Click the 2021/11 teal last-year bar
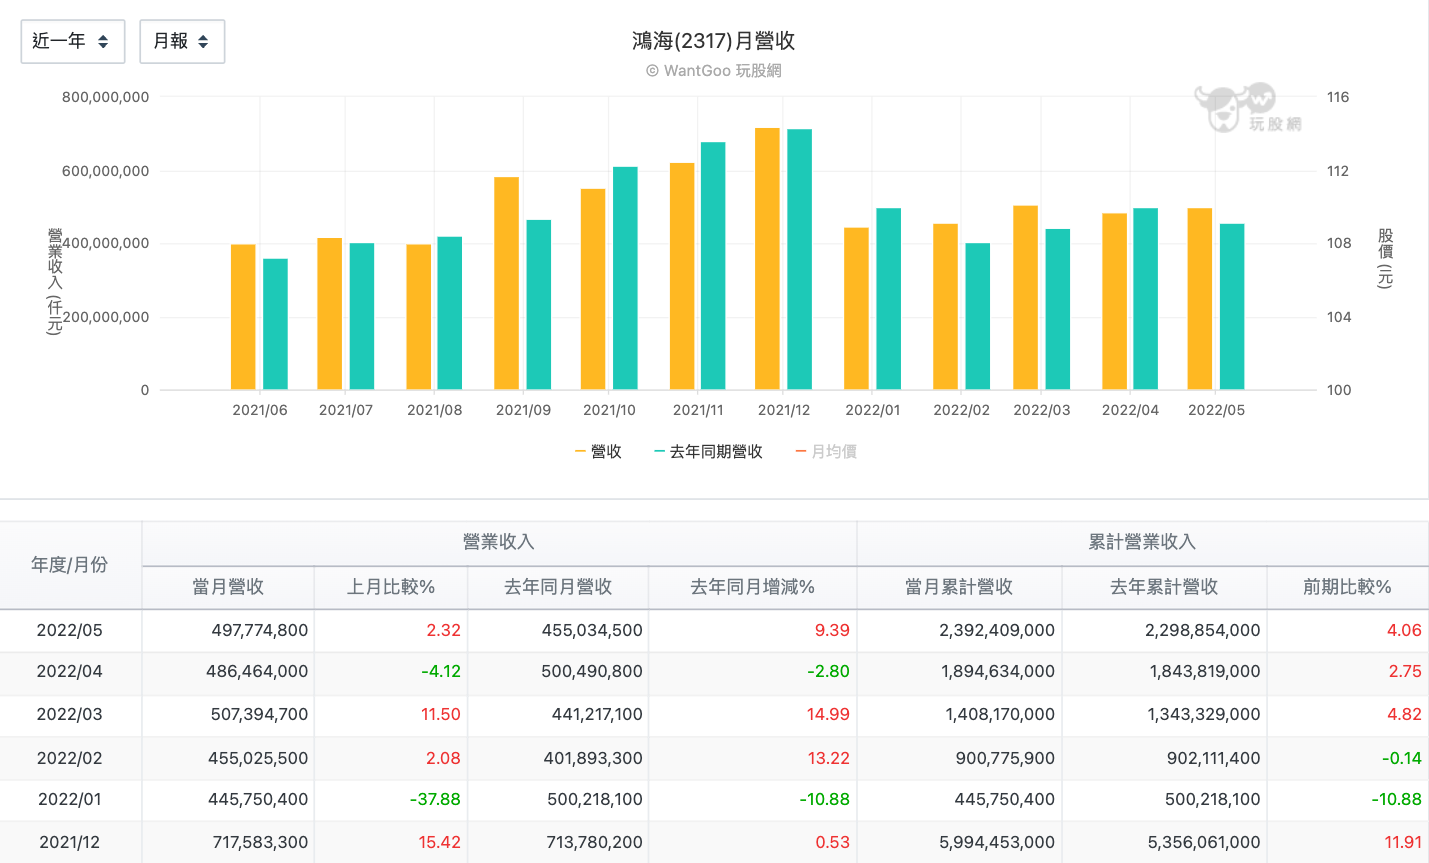Image resolution: width=1429 pixels, height=863 pixels. pyautogui.click(x=713, y=266)
